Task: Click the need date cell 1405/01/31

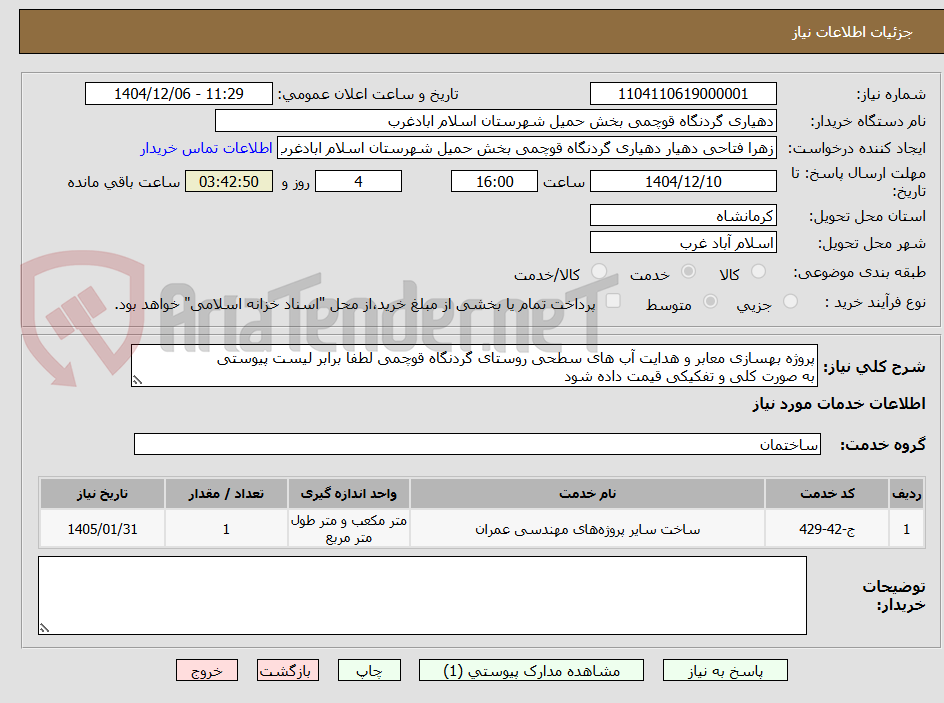Action: [102, 529]
